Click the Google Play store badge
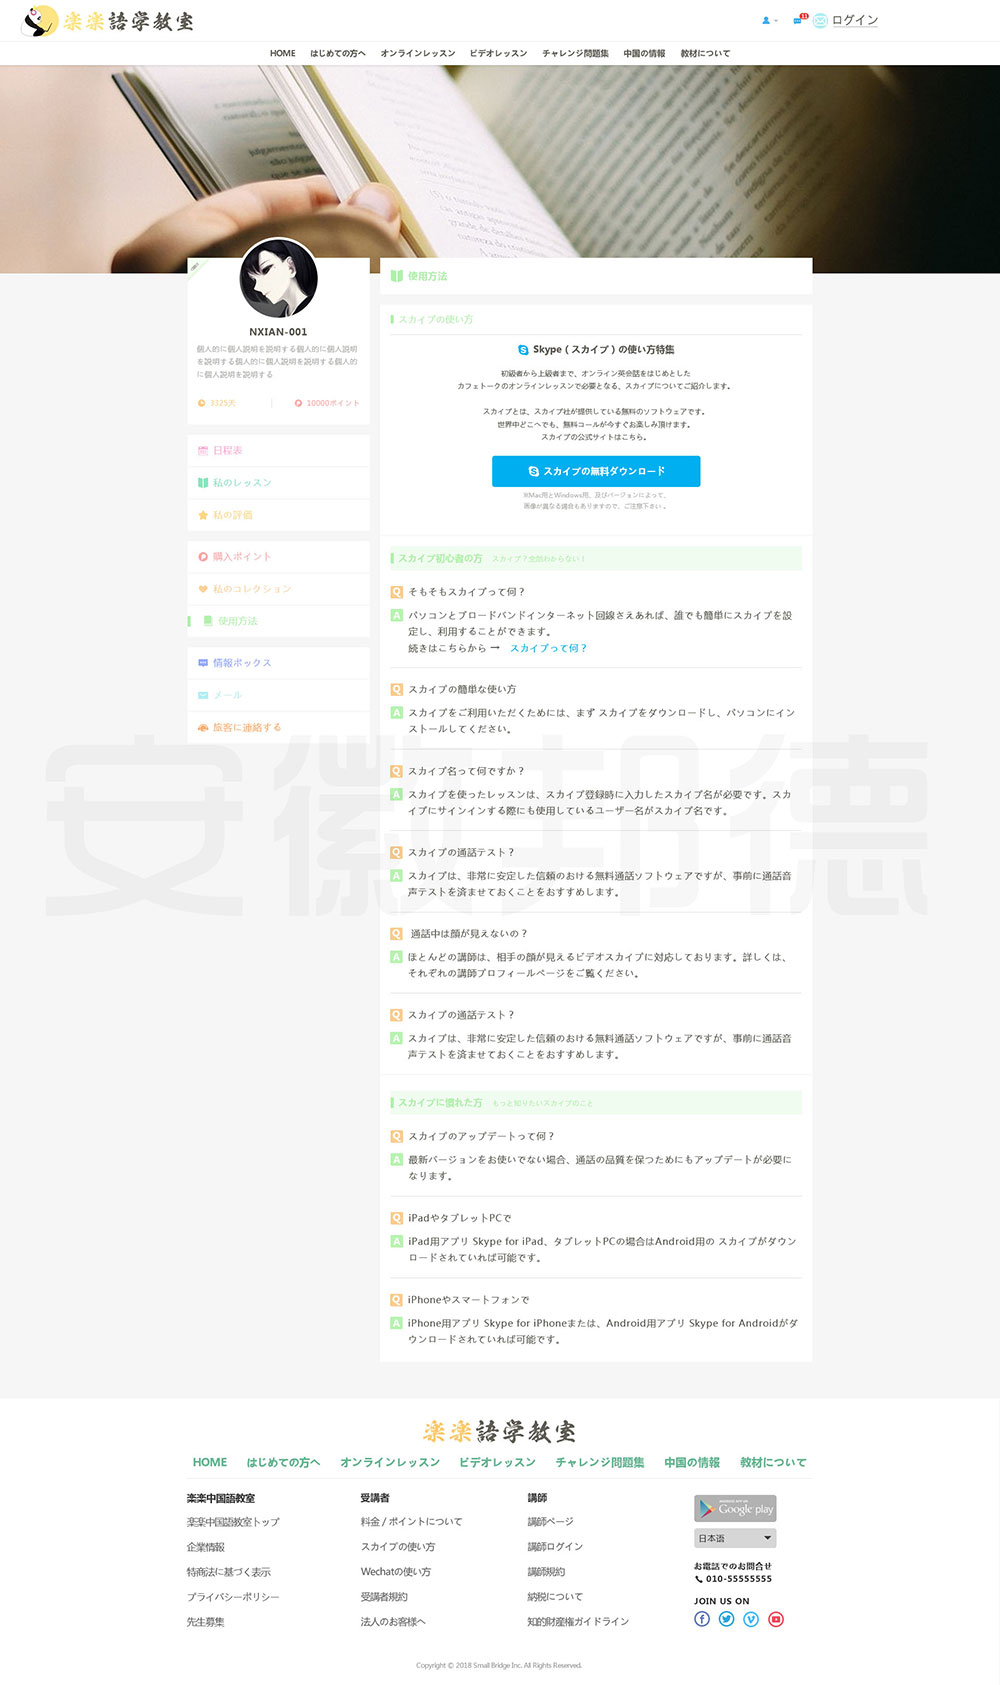 coord(735,1508)
